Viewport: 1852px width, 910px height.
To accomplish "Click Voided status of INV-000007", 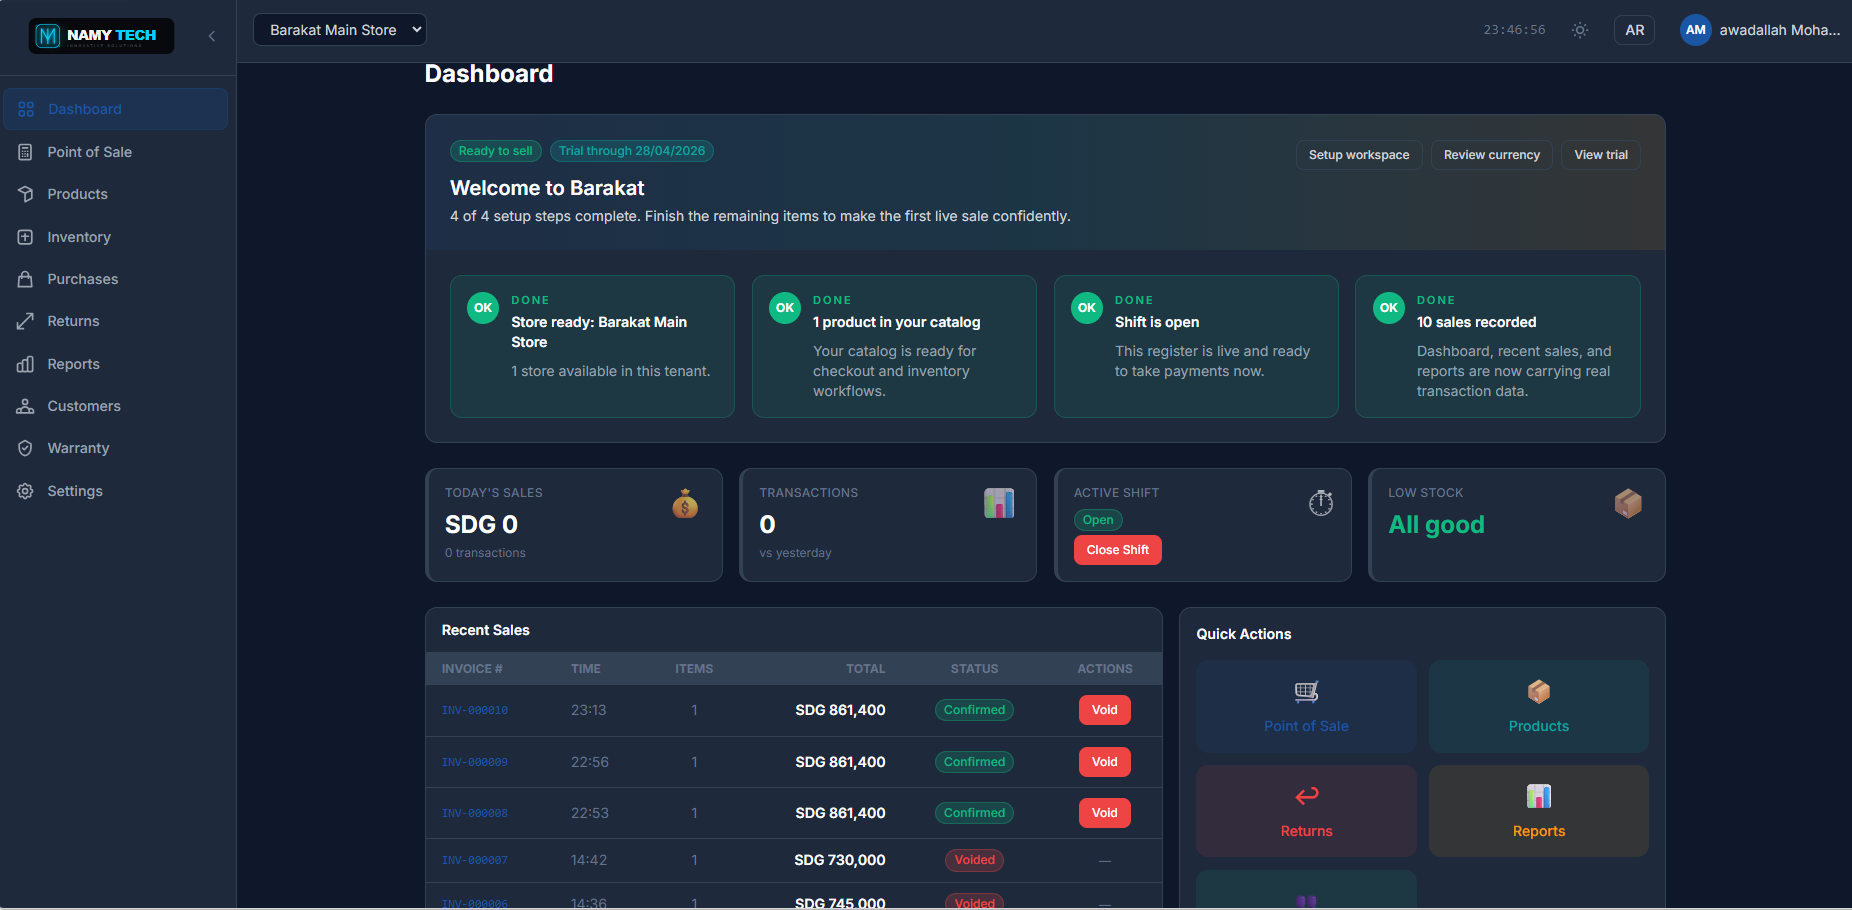I will click(x=974, y=860).
